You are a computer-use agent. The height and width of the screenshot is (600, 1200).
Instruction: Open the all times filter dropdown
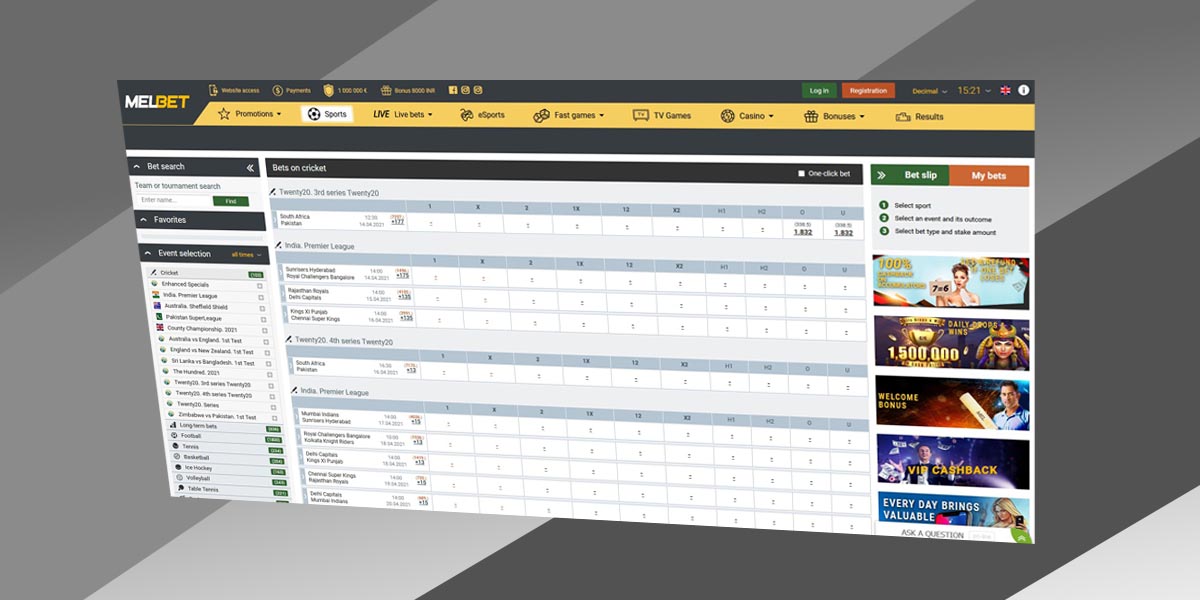(x=247, y=255)
